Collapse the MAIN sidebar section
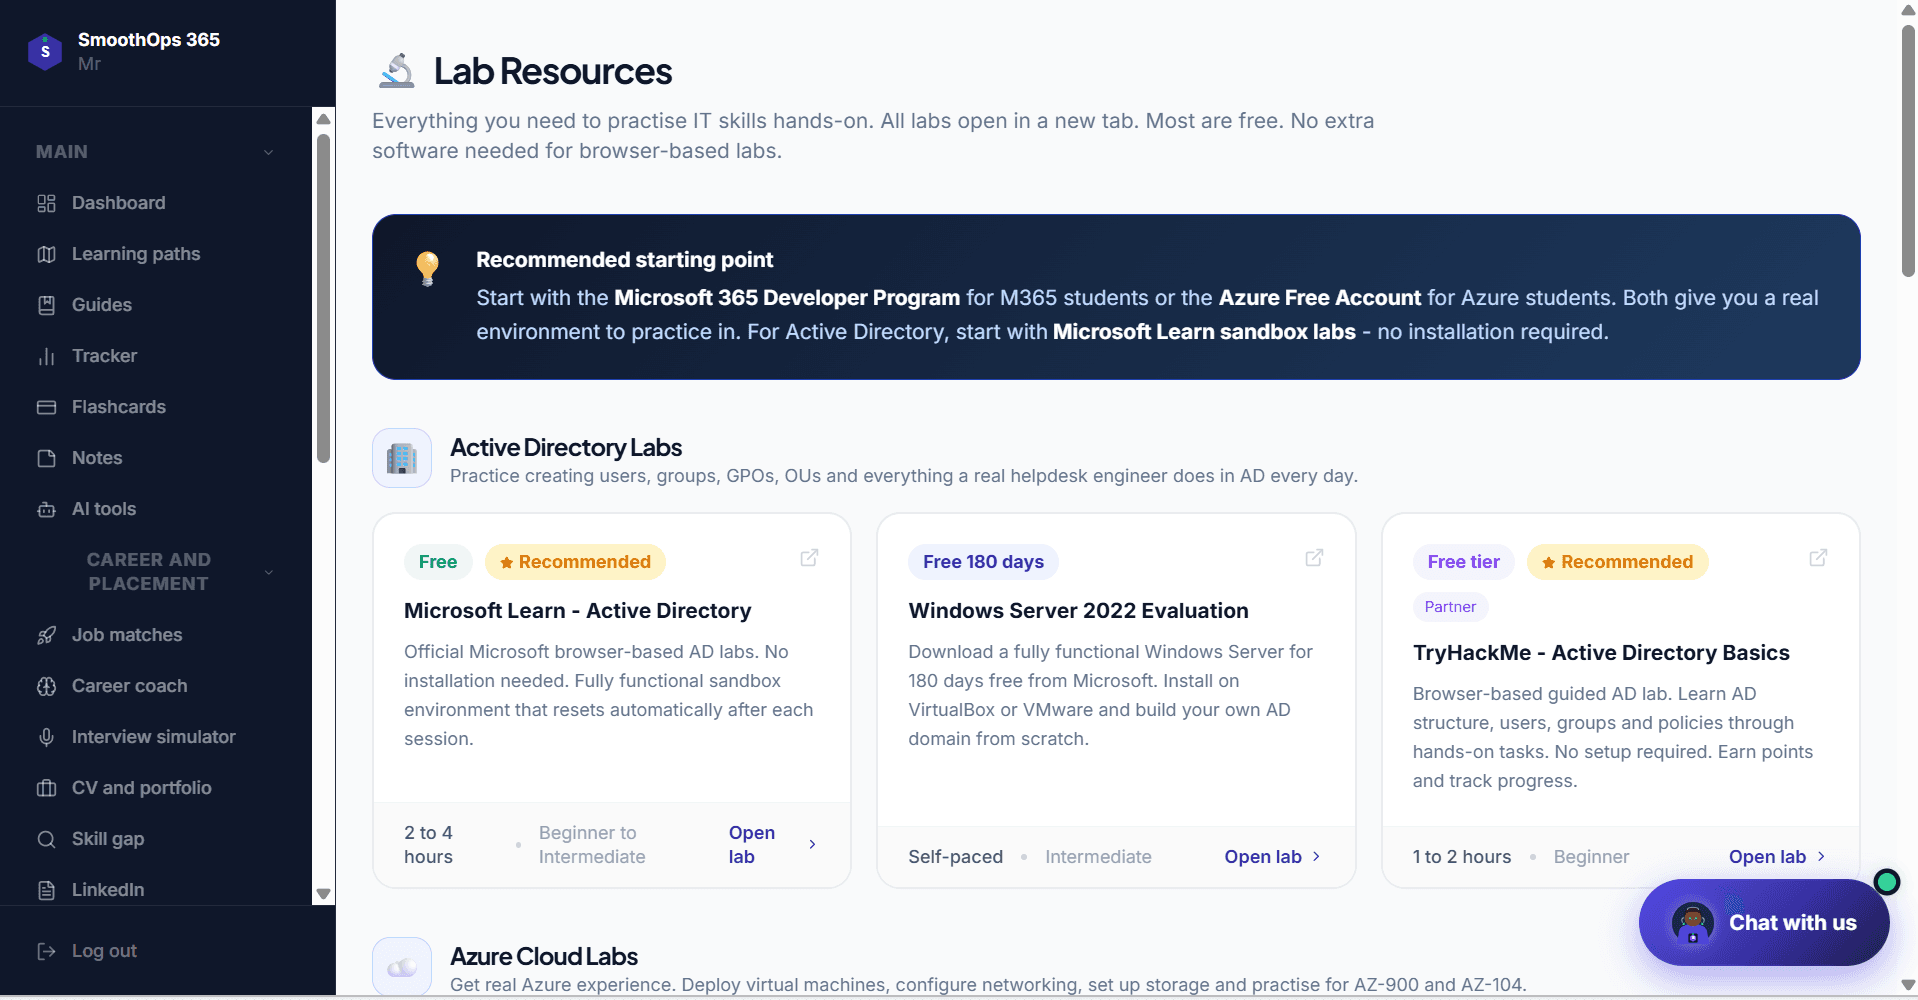 pos(268,152)
